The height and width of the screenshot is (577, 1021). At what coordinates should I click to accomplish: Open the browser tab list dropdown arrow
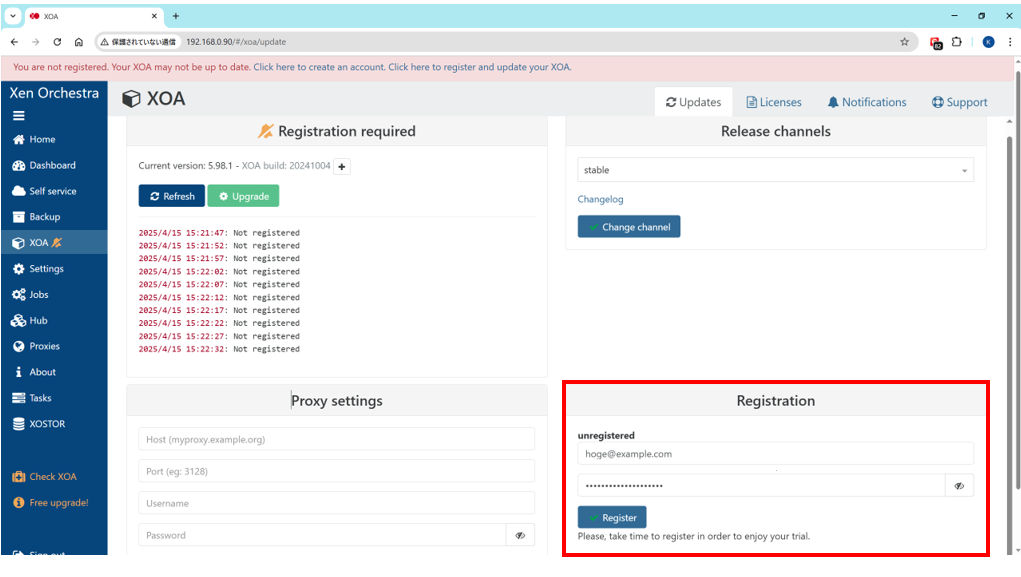pos(13,16)
